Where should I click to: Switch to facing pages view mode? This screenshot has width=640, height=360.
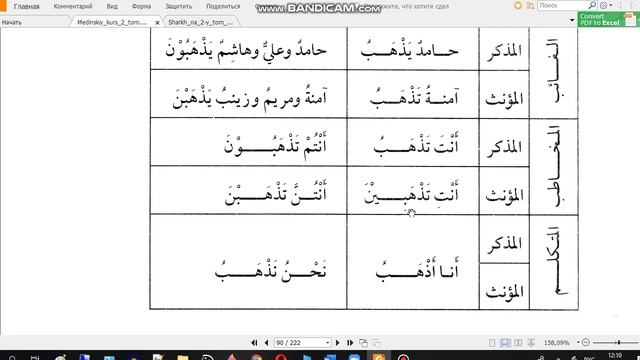tap(518, 343)
